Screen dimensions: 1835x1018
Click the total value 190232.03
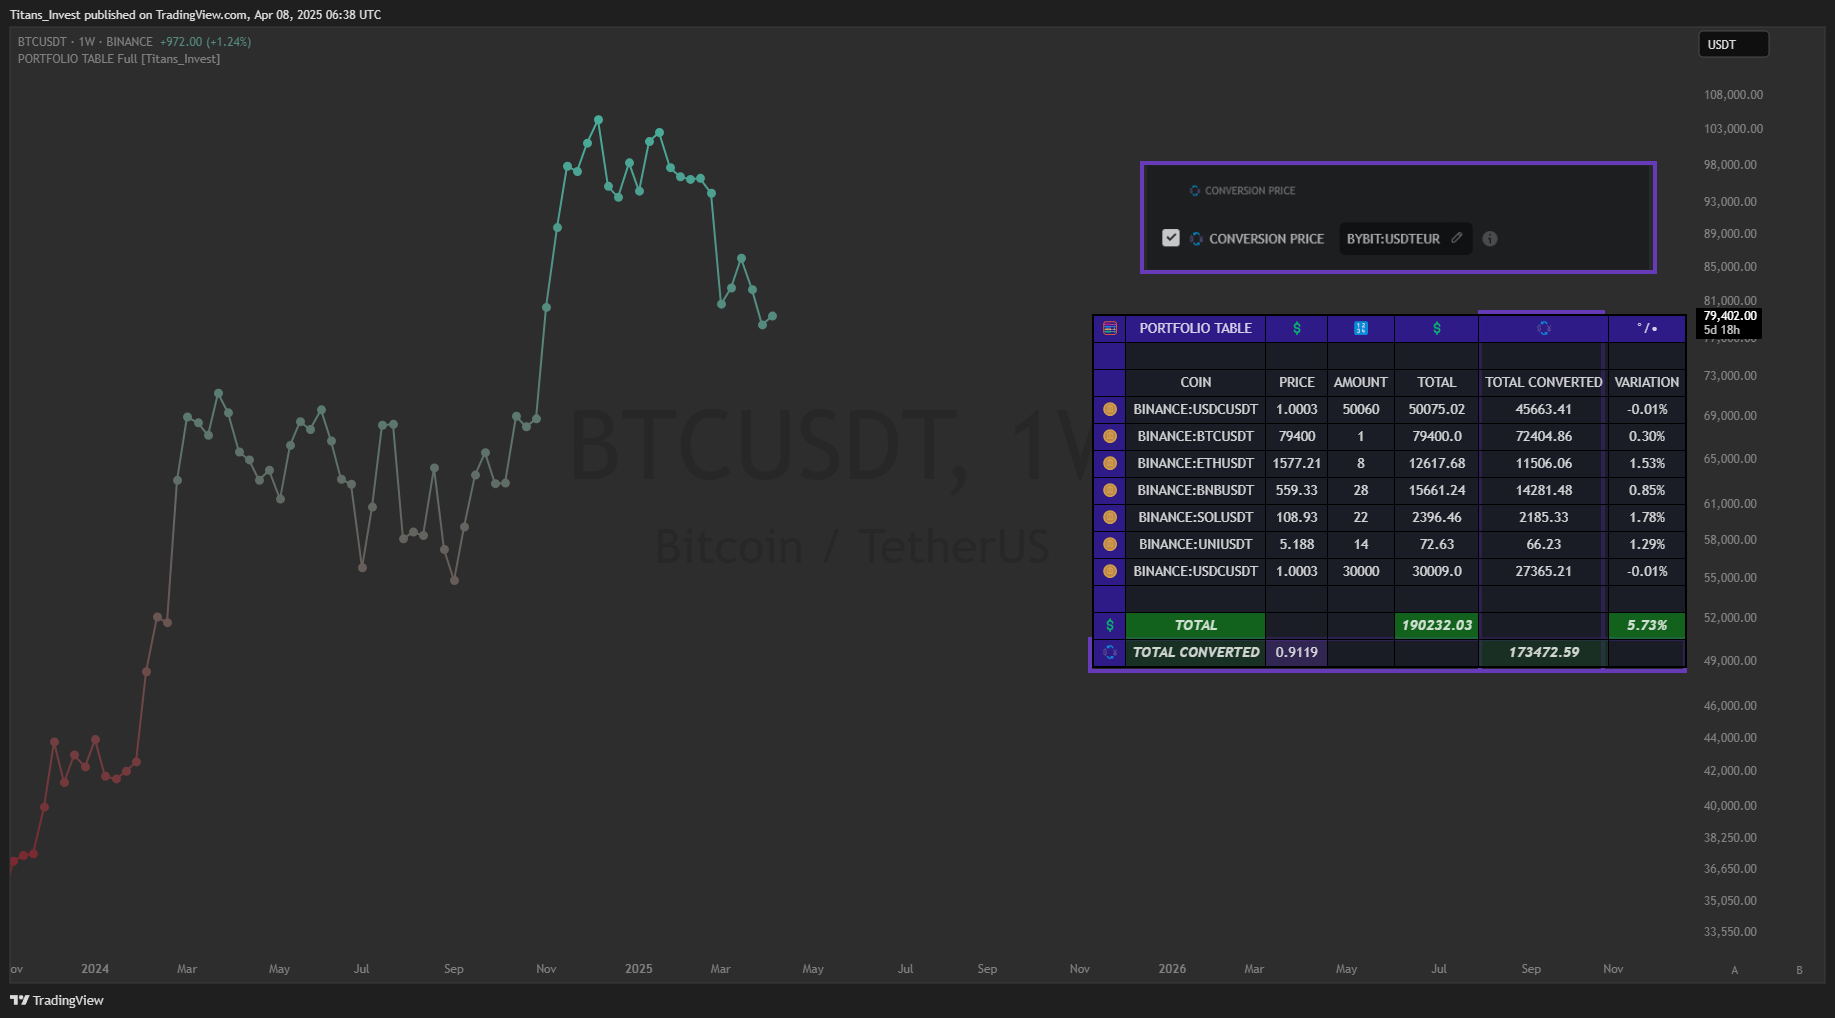1437,625
